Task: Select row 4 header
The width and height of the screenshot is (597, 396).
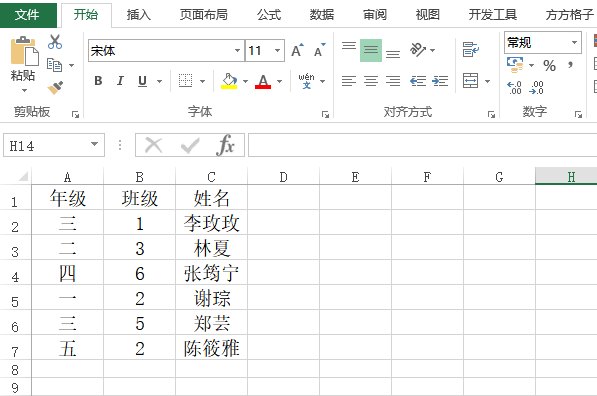Action: [x=15, y=273]
